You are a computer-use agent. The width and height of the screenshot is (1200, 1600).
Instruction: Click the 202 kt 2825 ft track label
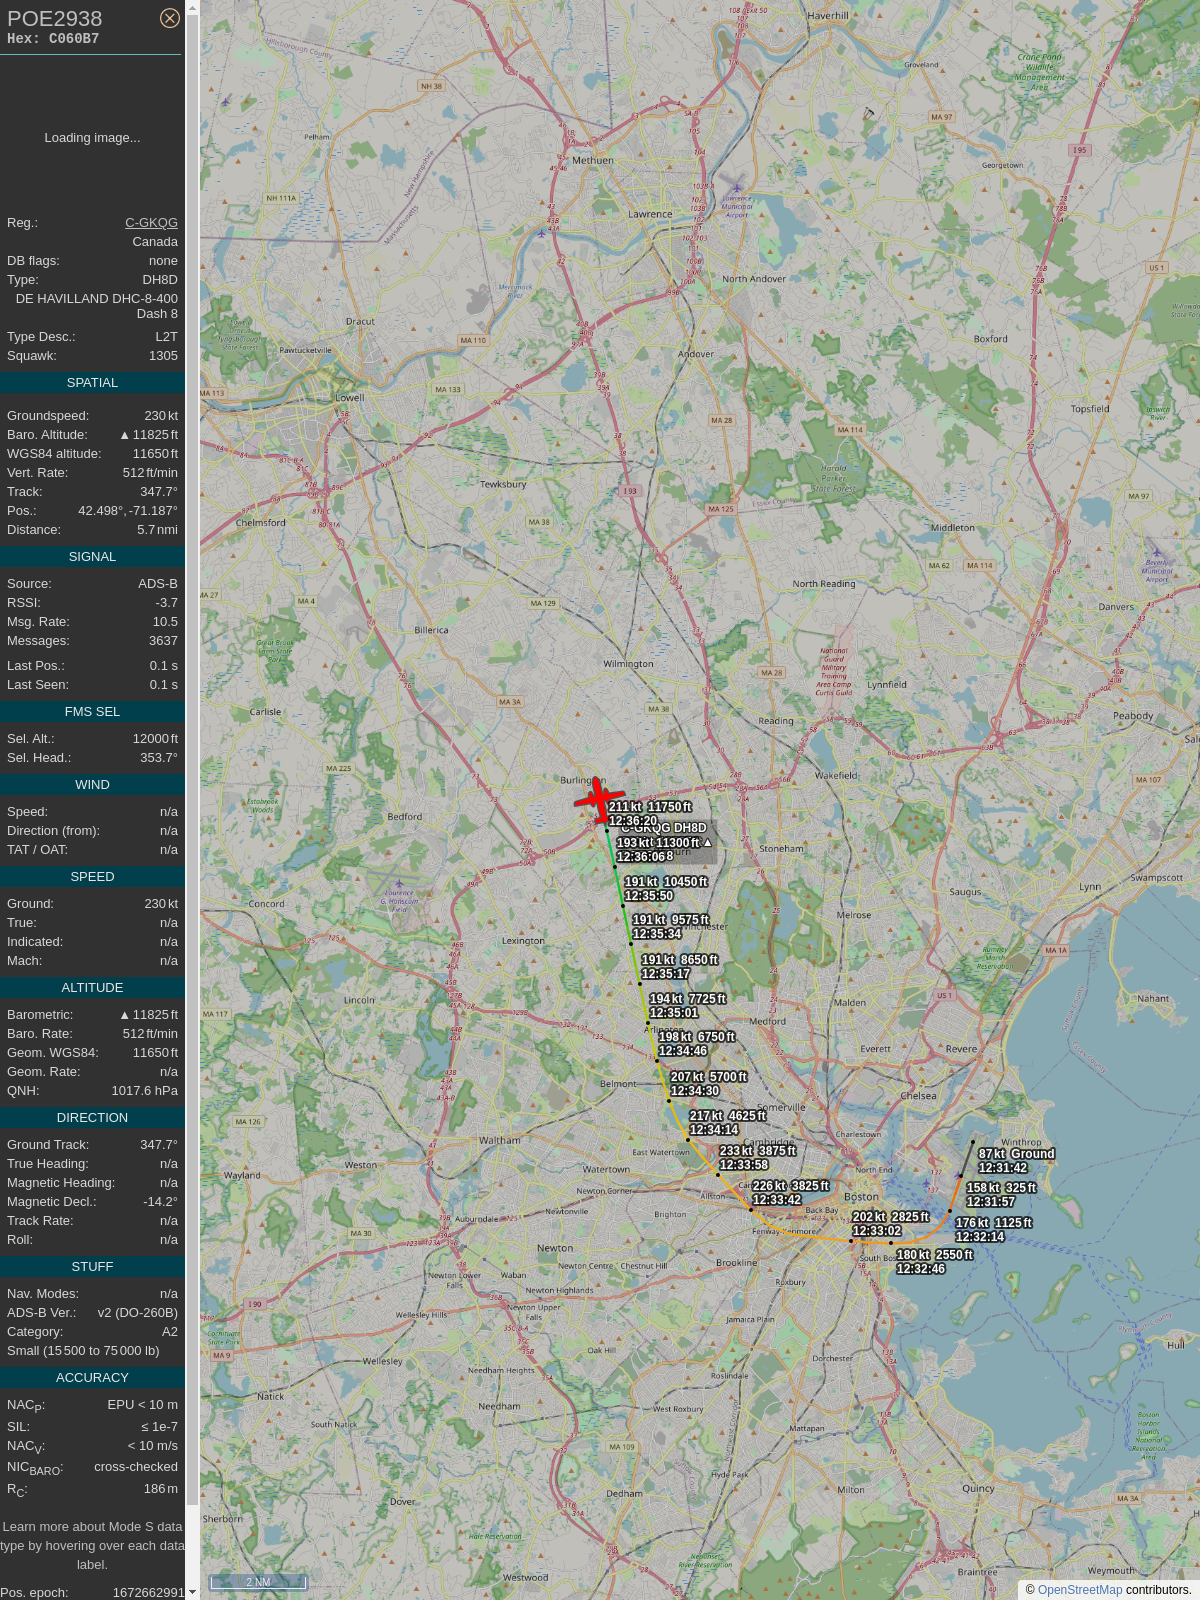click(x=890, y=1224)
